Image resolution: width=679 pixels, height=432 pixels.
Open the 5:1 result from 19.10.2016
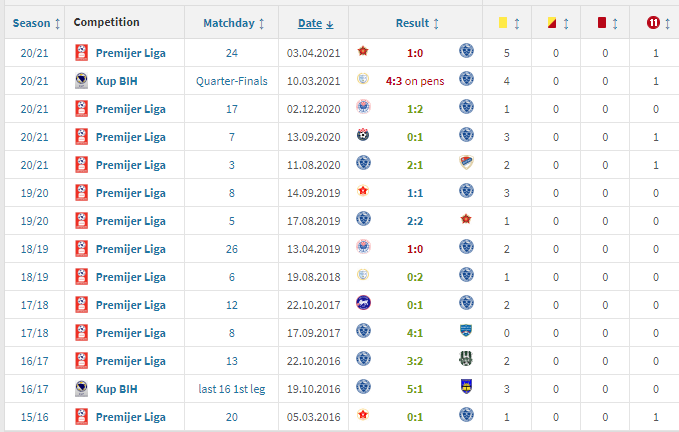point(415,389)
